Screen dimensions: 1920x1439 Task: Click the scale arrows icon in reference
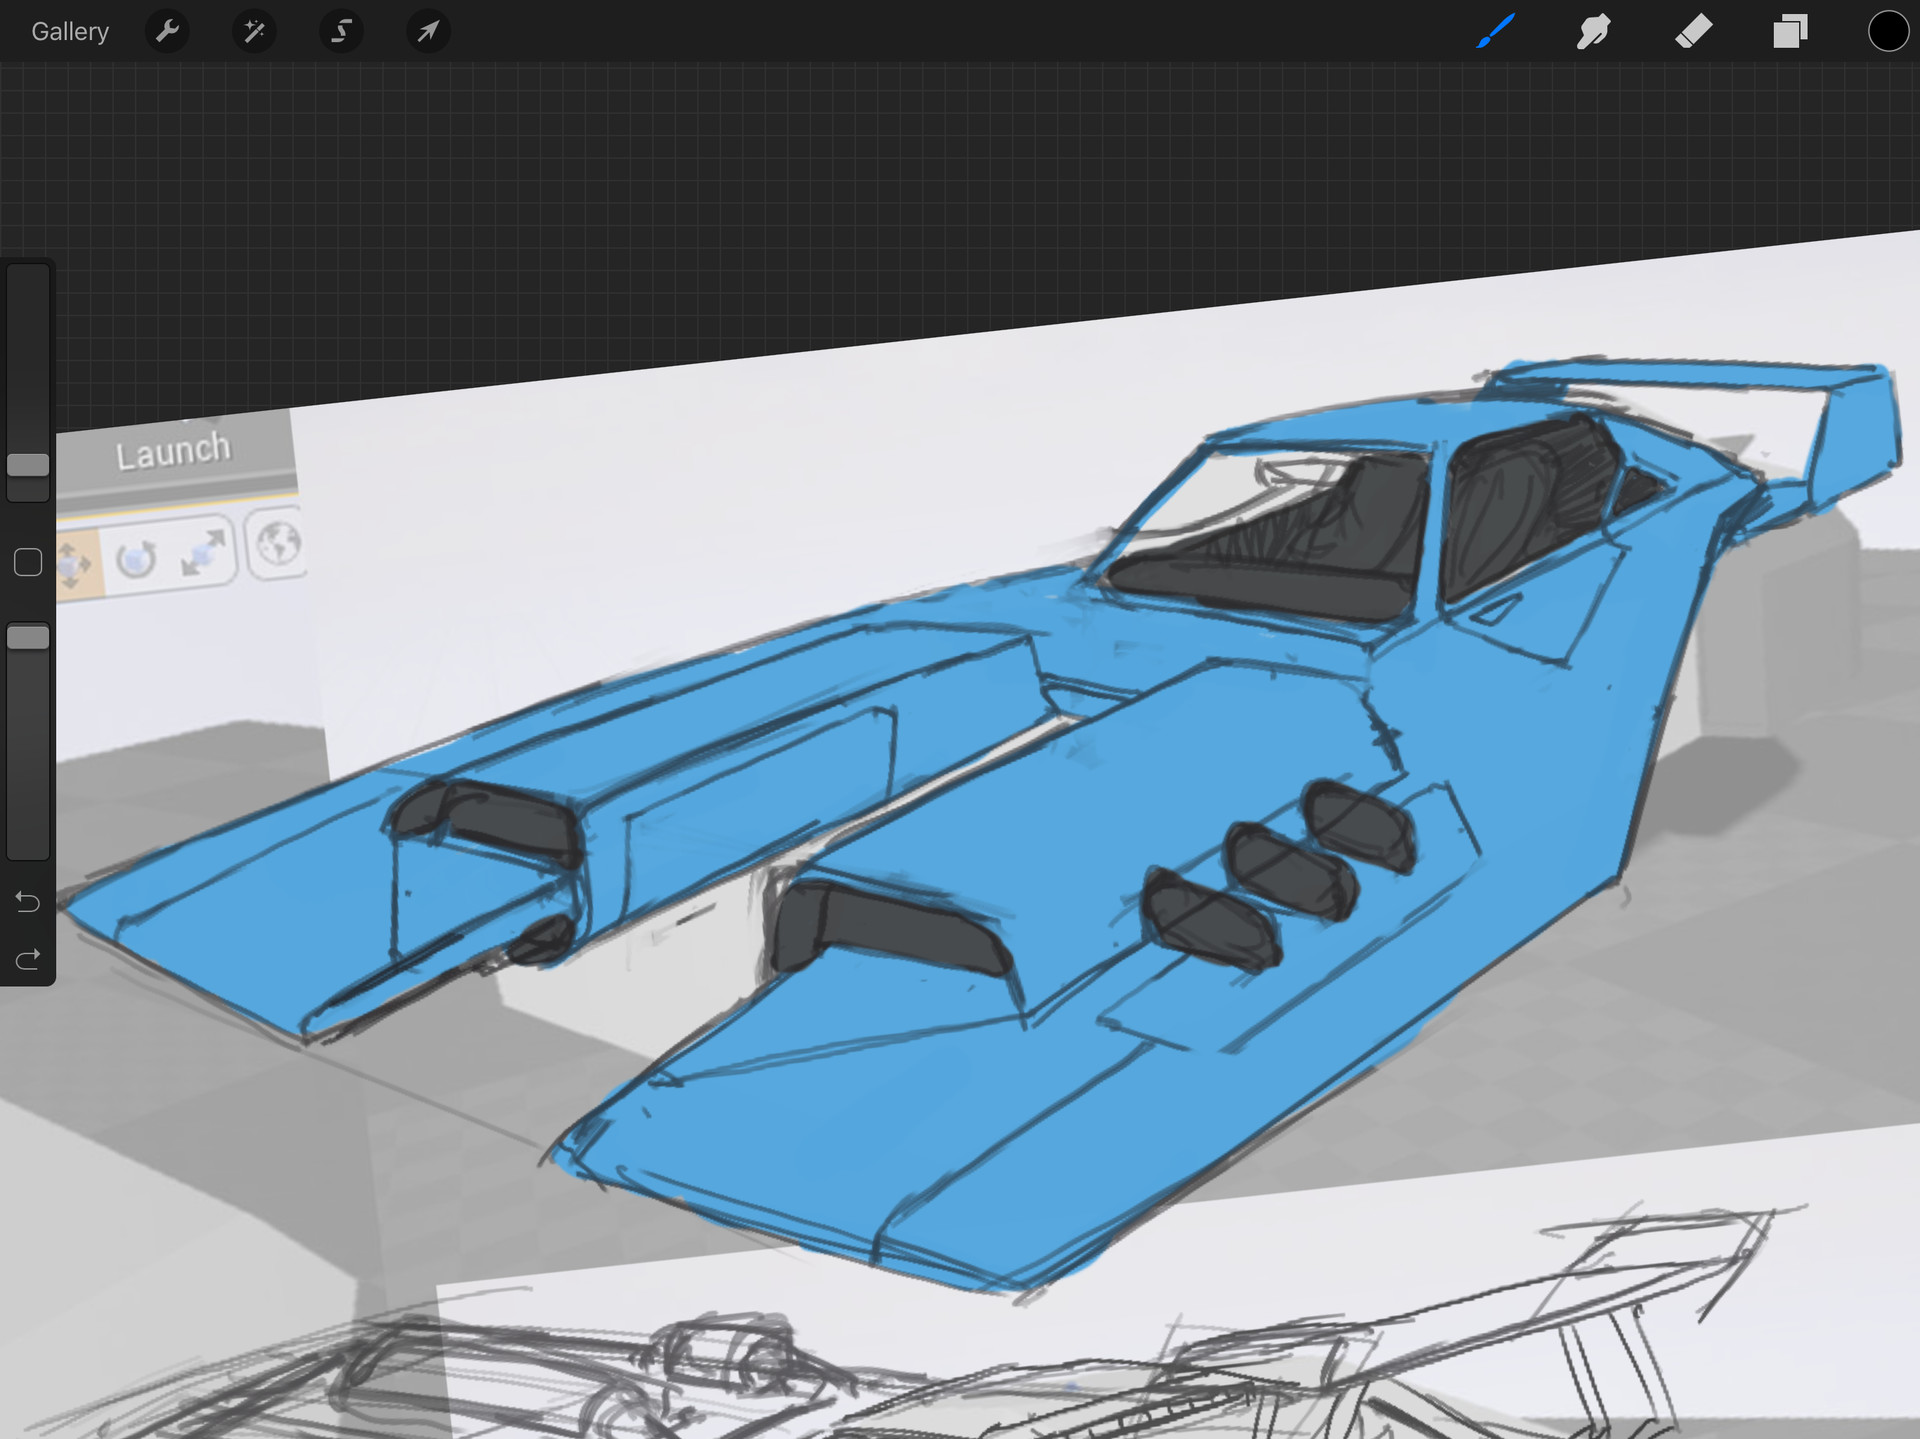(x=203, y=552)
